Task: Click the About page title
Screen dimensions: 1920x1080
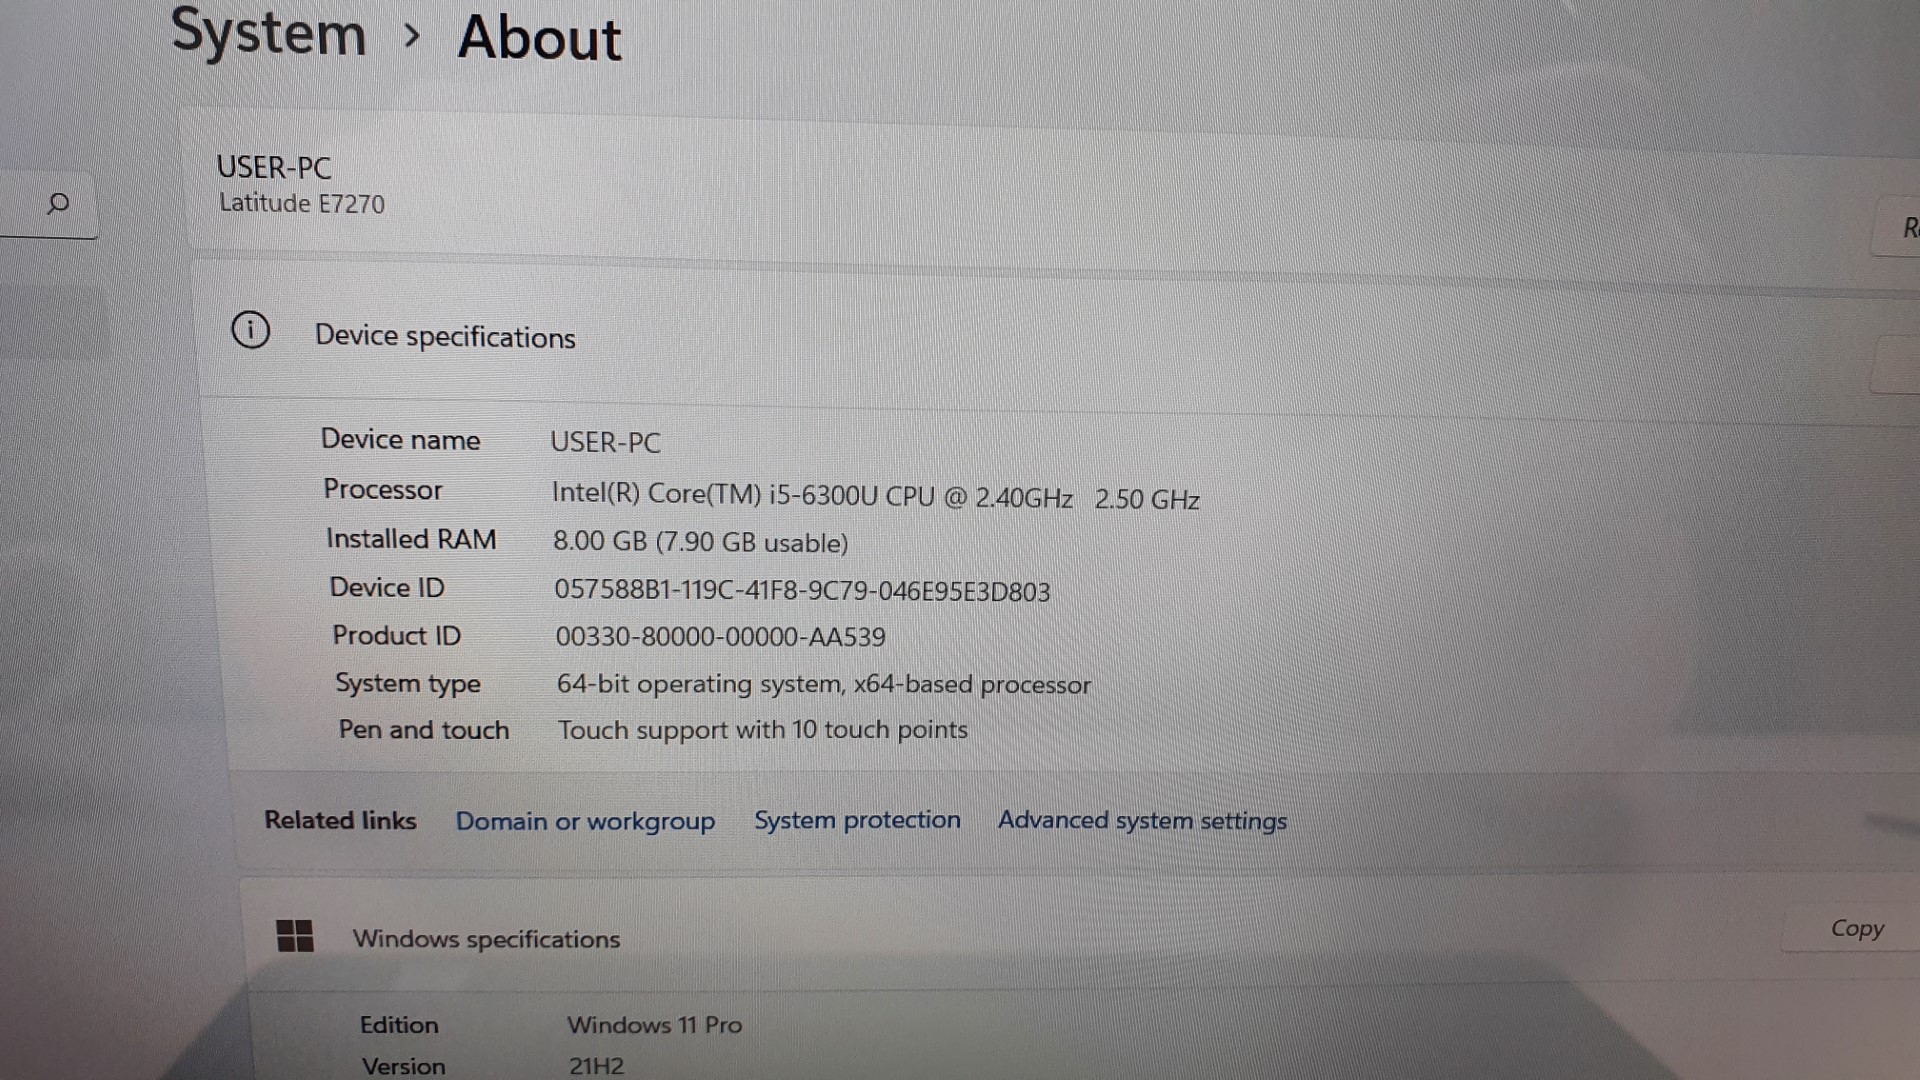Action: pyautogui.click(x=540, y=38)
